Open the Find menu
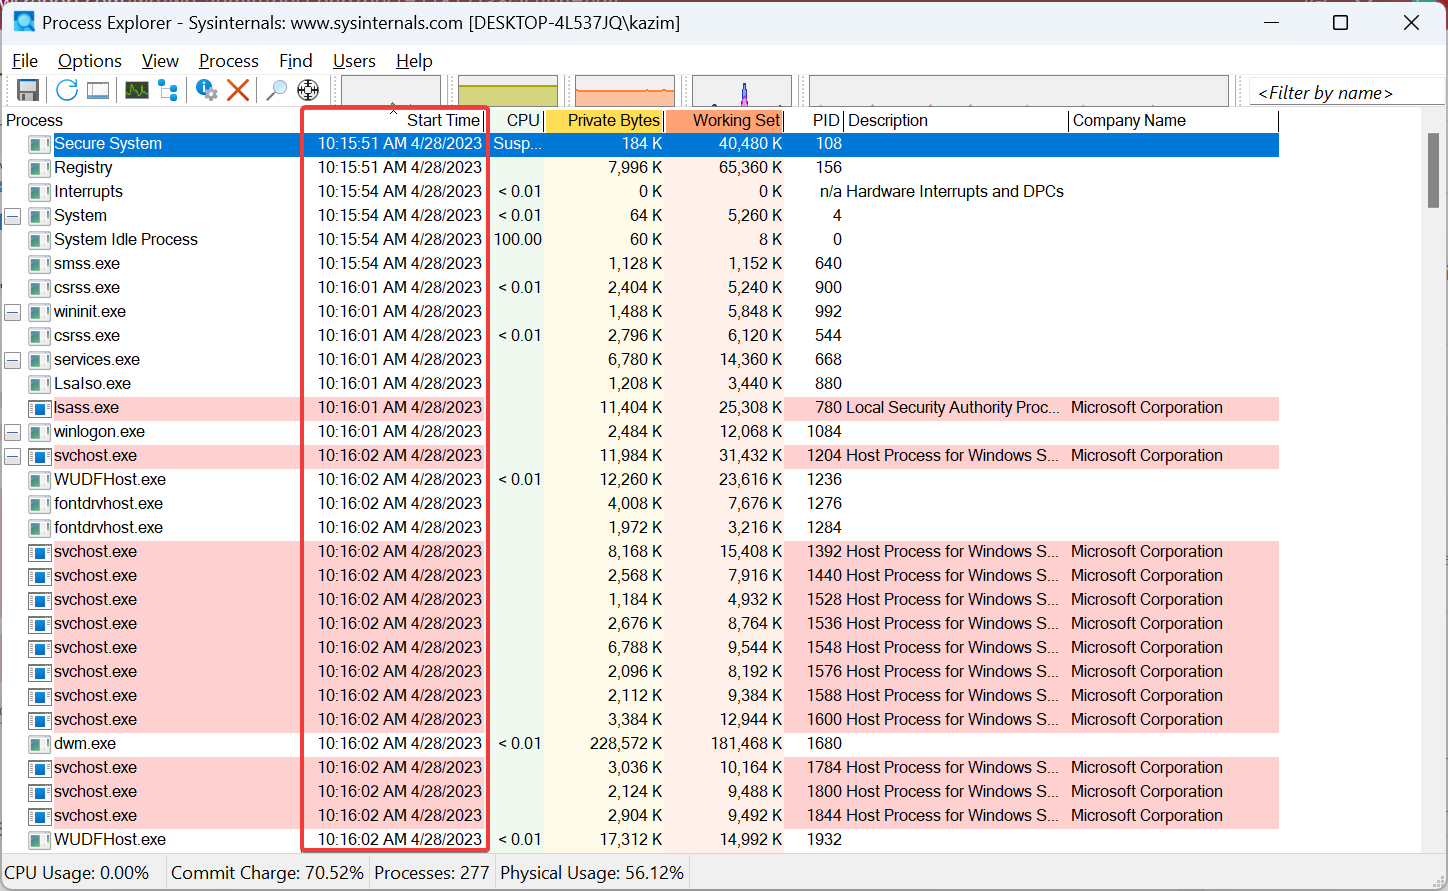This screenshot has width=1448, height=891. click(296, 61)
